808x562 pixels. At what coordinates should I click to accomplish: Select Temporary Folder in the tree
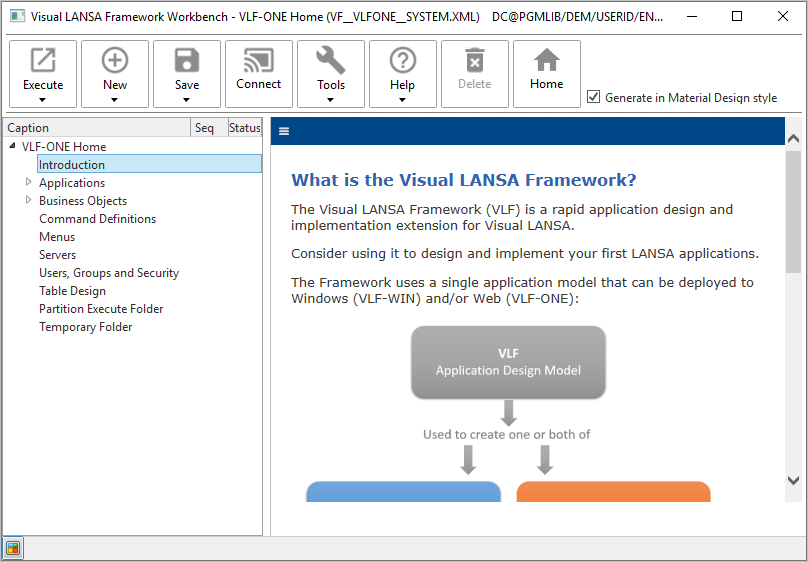pos(86,327)
